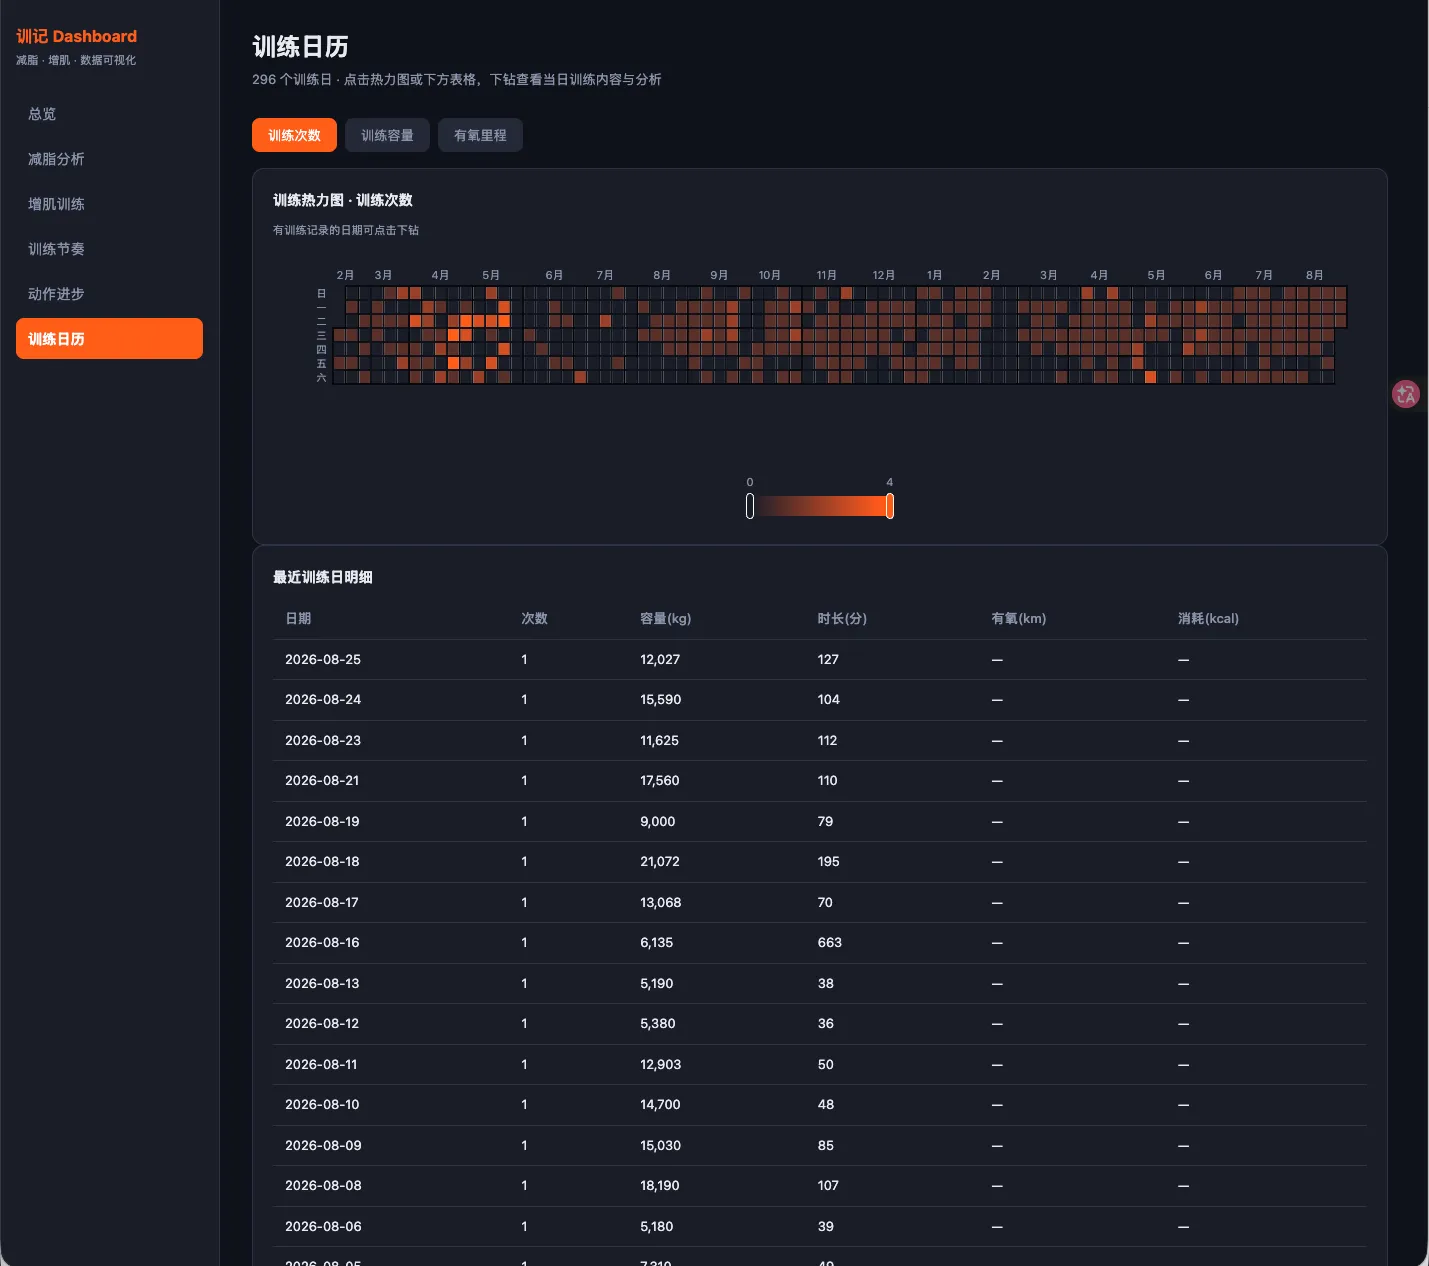Click the 有氧(km) column header
Viewport: 1429px width, 1266px height.
1019,619
